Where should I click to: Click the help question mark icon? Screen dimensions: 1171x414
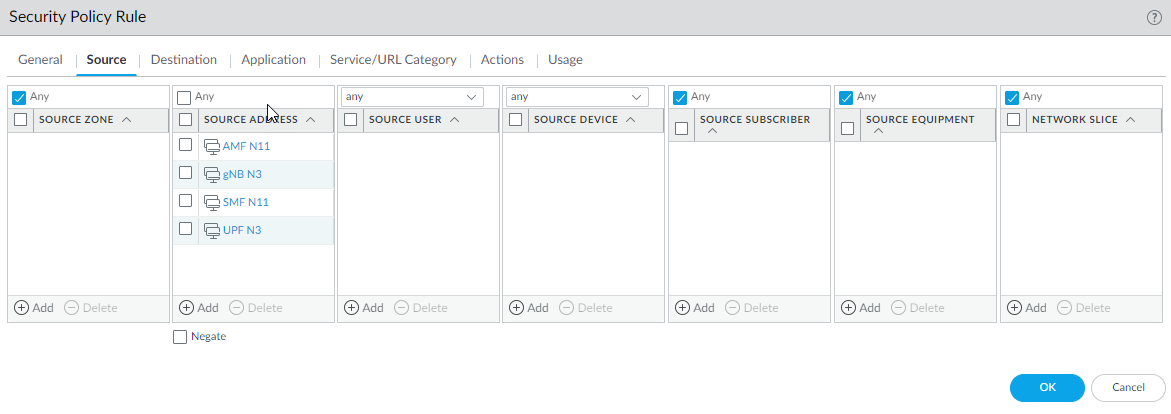pos(1153,18)
